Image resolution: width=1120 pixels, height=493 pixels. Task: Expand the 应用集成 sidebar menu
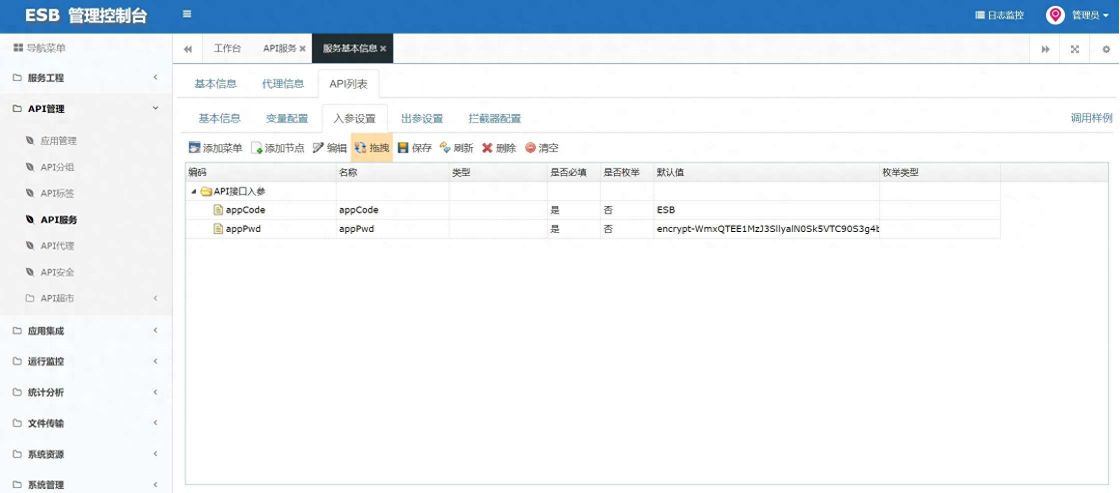[x=86, y=331]
